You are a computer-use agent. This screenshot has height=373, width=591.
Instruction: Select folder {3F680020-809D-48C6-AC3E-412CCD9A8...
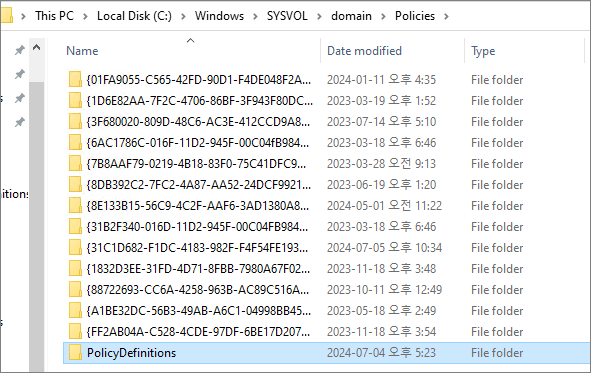click(198, 122)
